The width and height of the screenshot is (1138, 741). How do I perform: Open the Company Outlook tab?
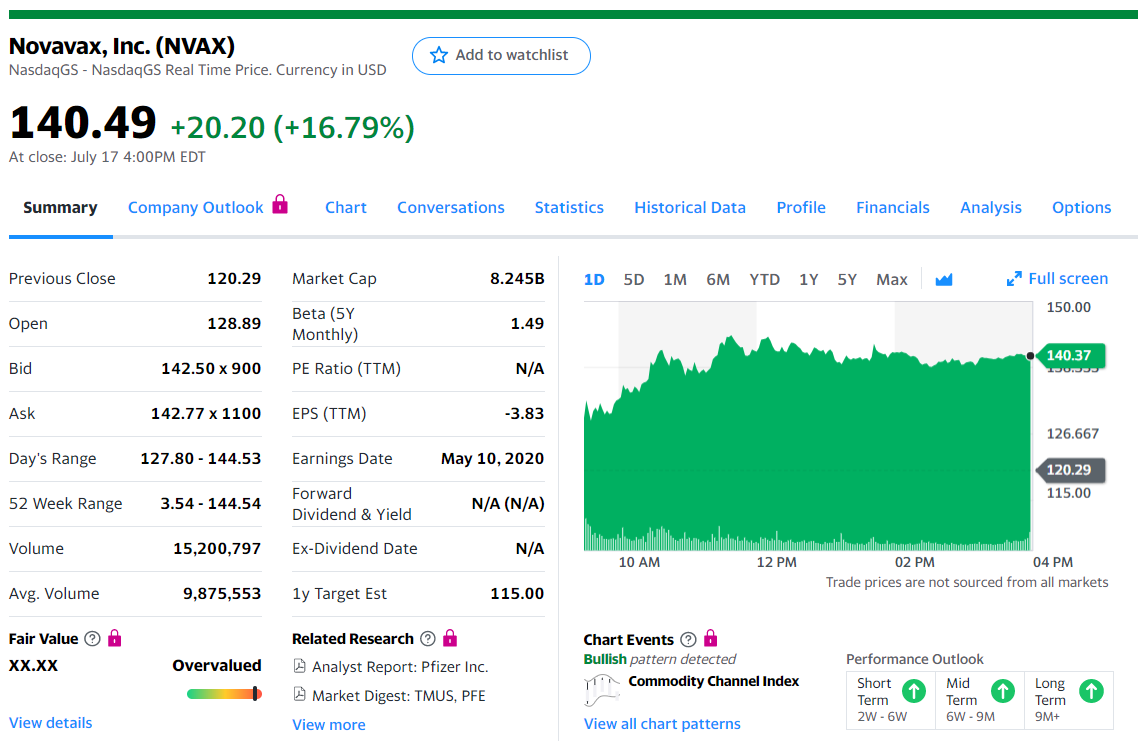pyautogui.click(x=195, y=208)
